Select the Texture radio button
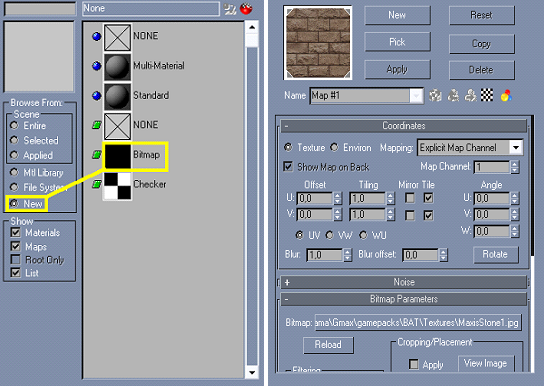This screenshot has width=544, height=386. (288, 147)
